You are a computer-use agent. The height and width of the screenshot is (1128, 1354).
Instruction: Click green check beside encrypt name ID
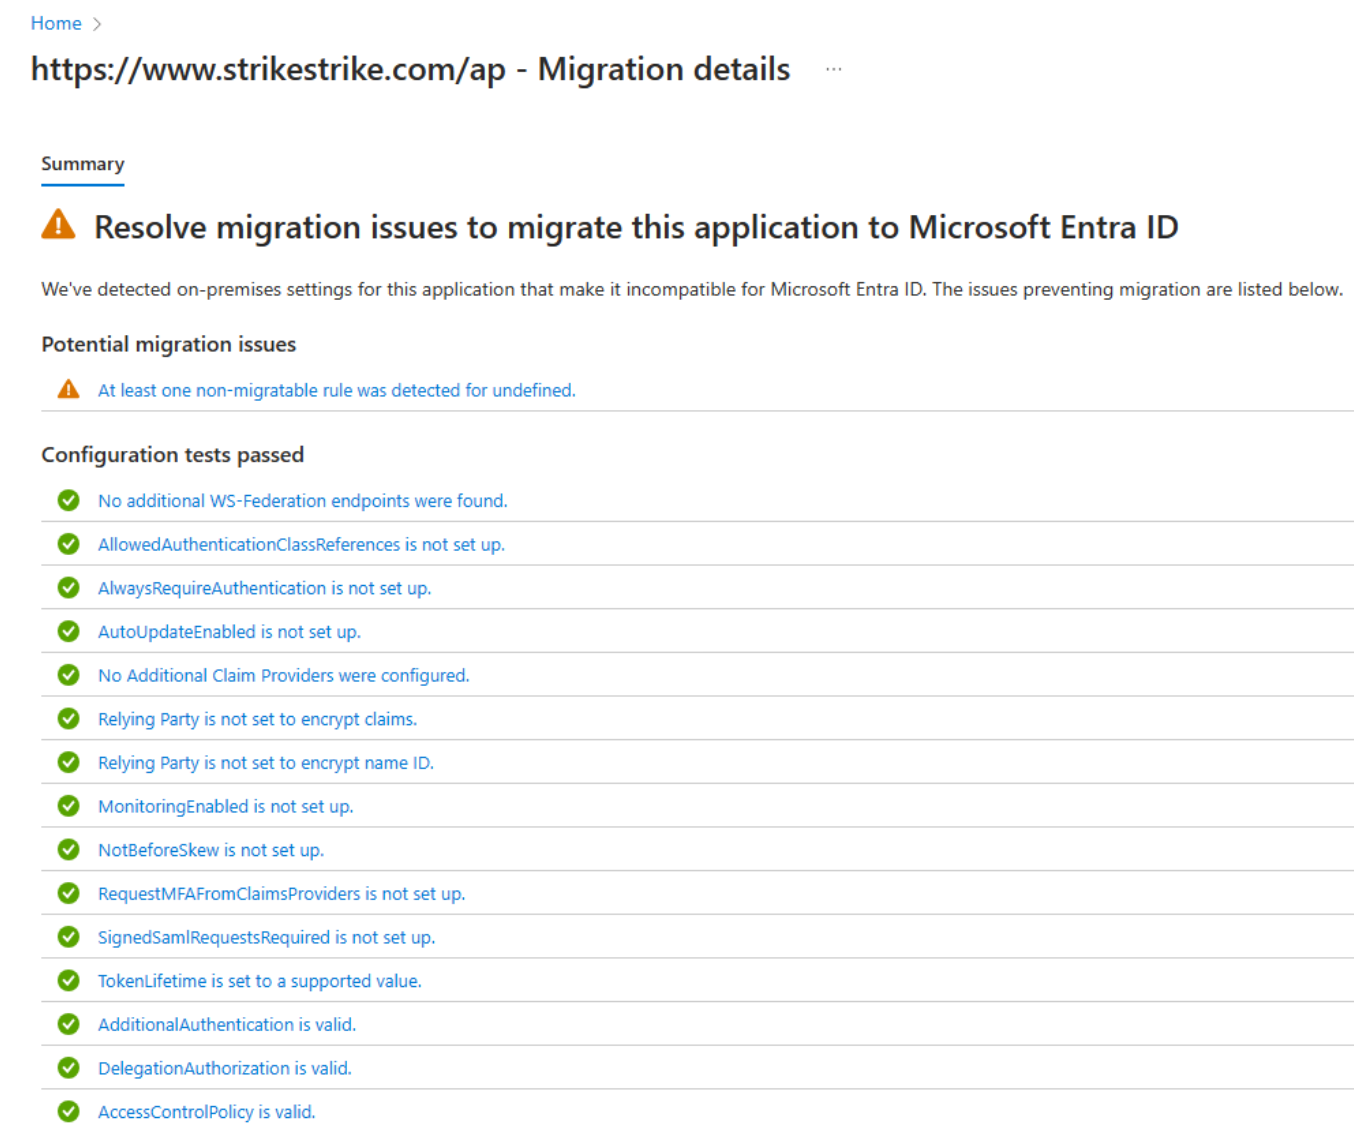[68, 763]
